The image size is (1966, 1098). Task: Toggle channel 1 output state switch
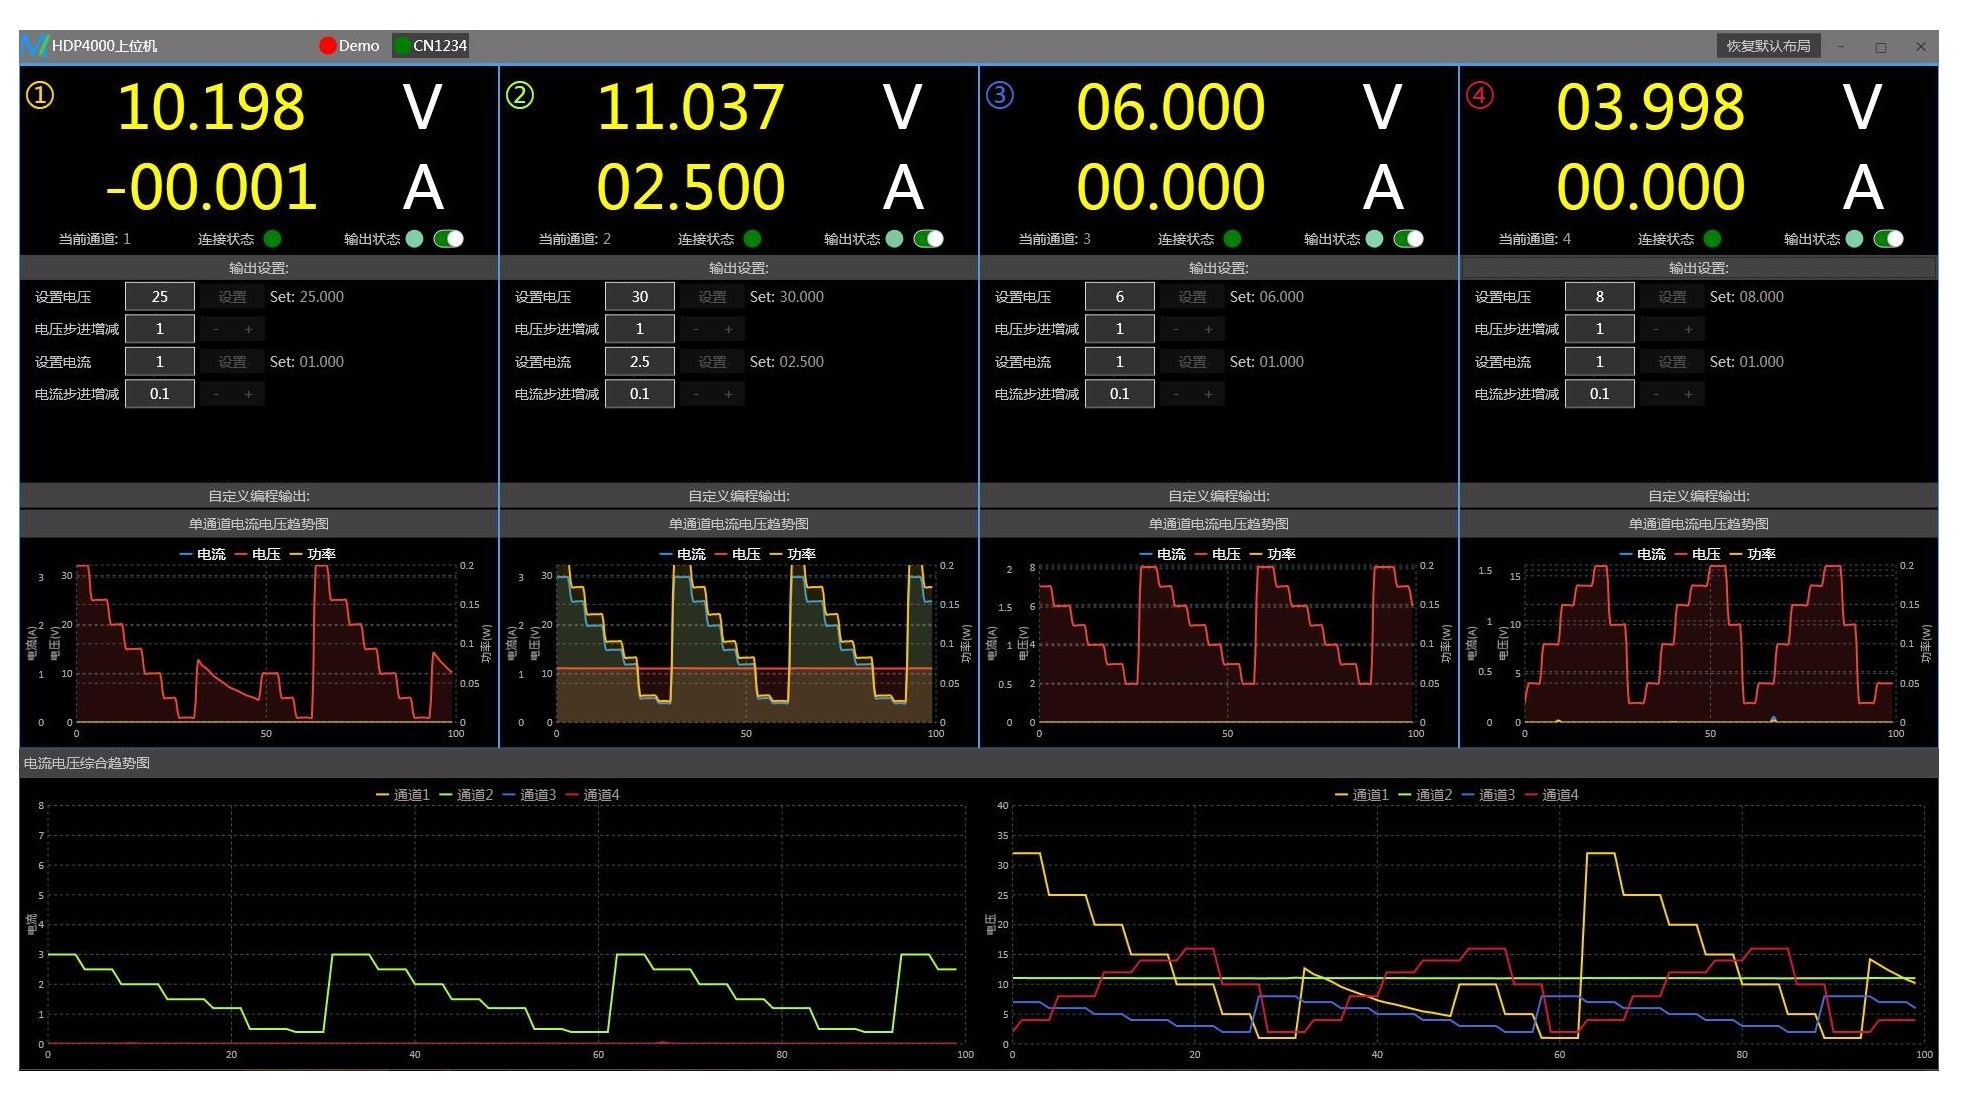448,239
